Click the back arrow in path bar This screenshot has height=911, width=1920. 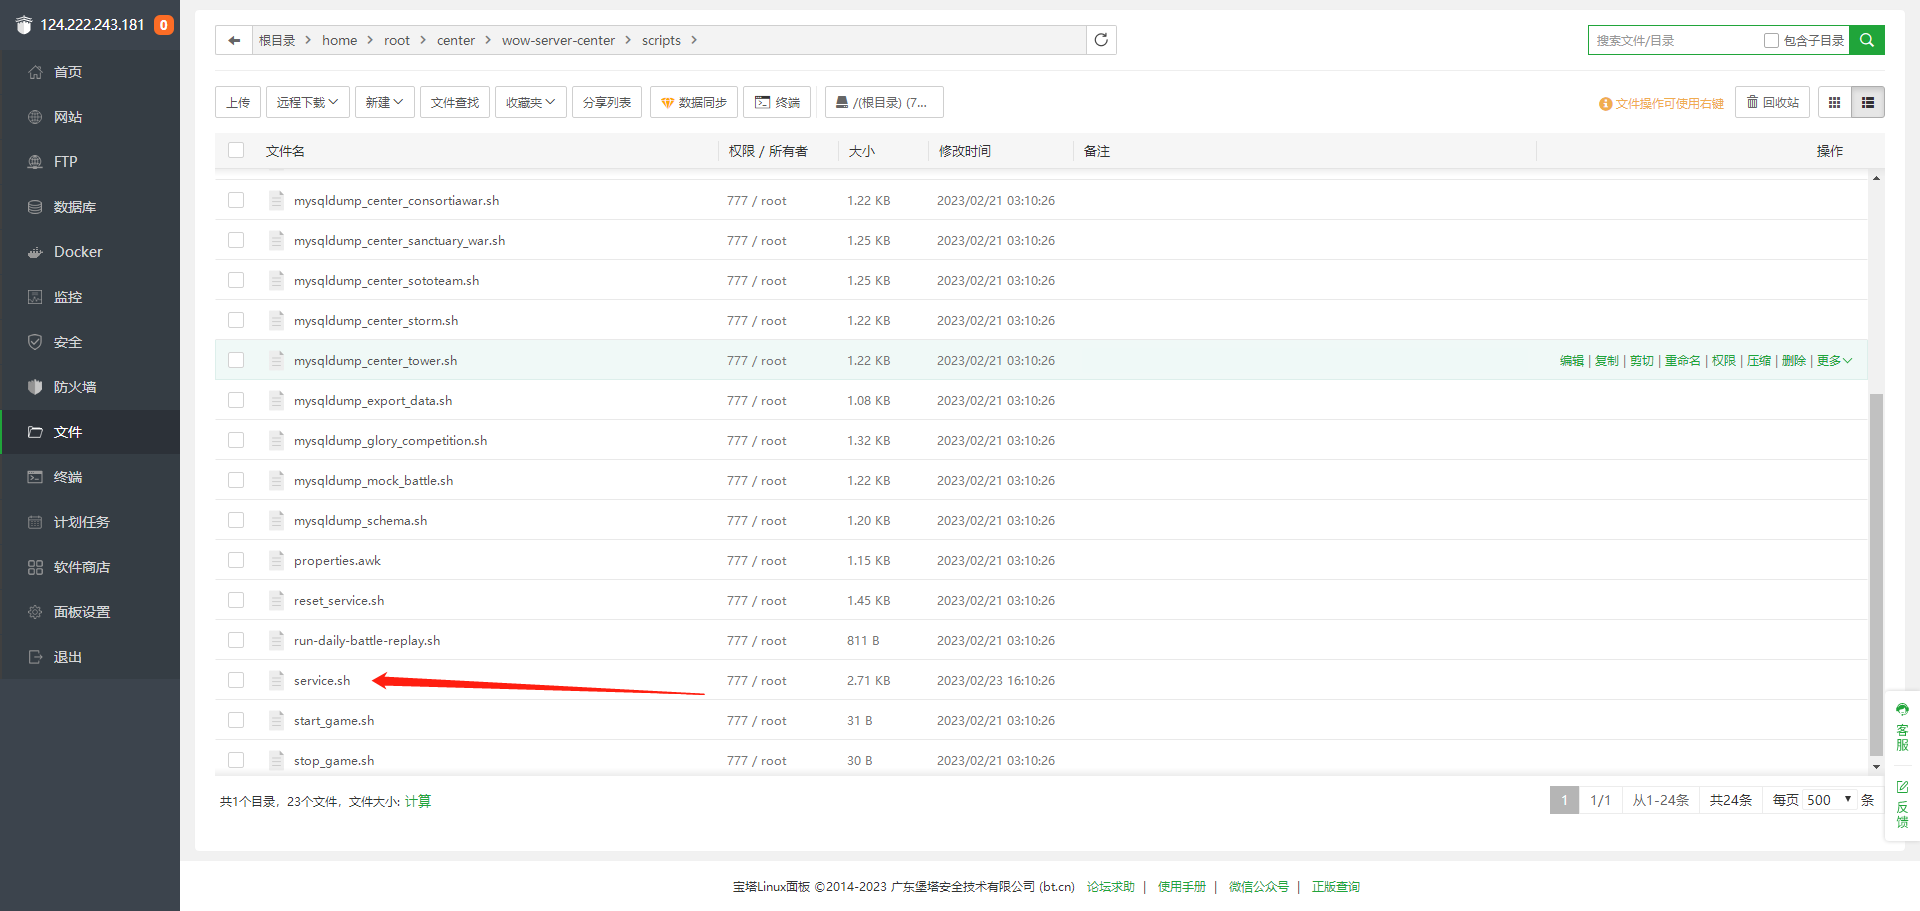234,40
